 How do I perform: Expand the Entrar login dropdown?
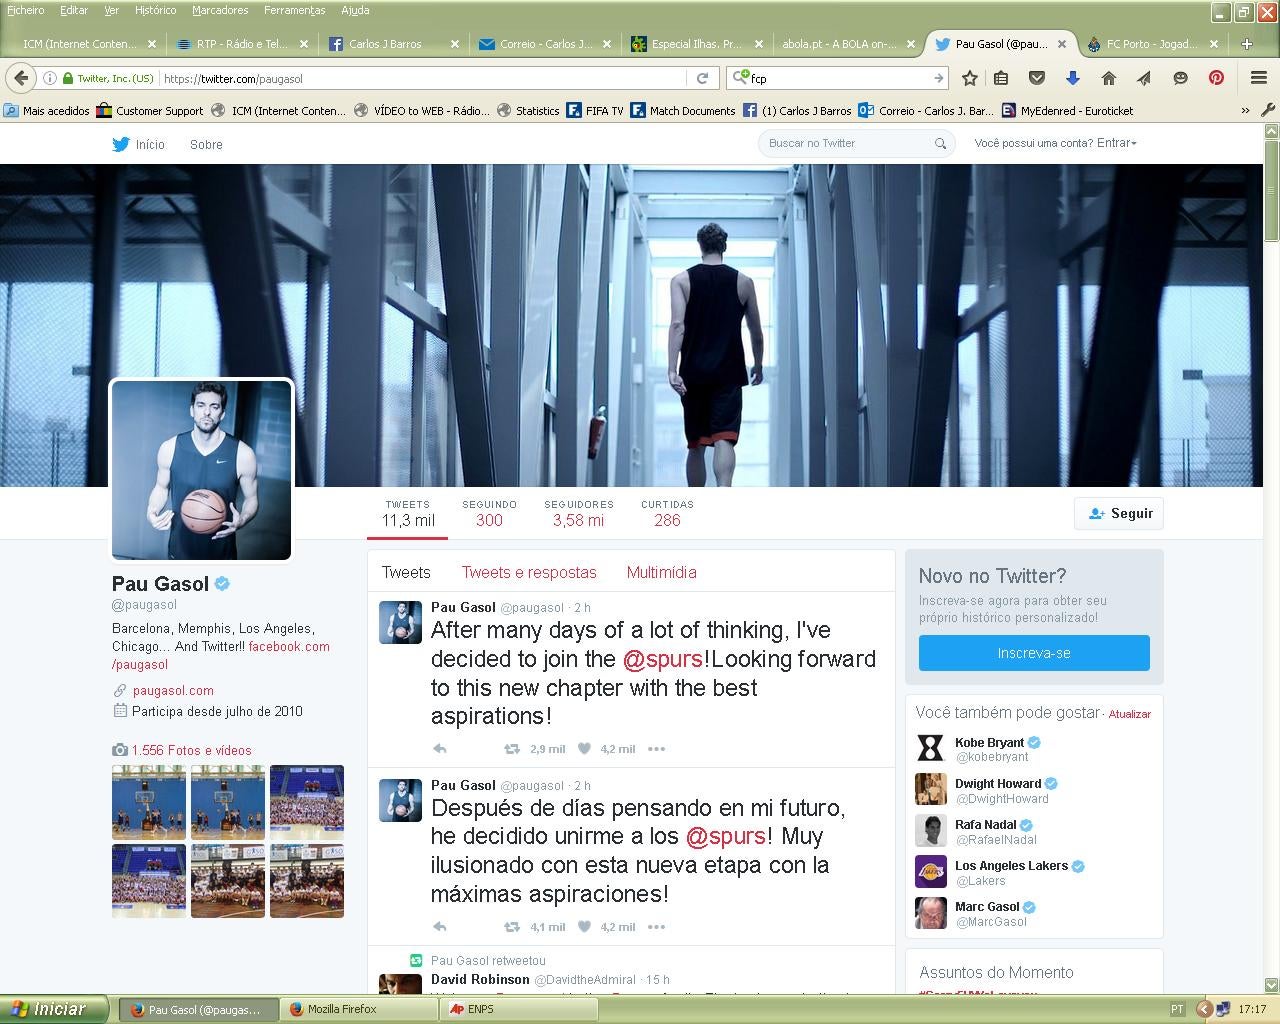[1116, 143]
